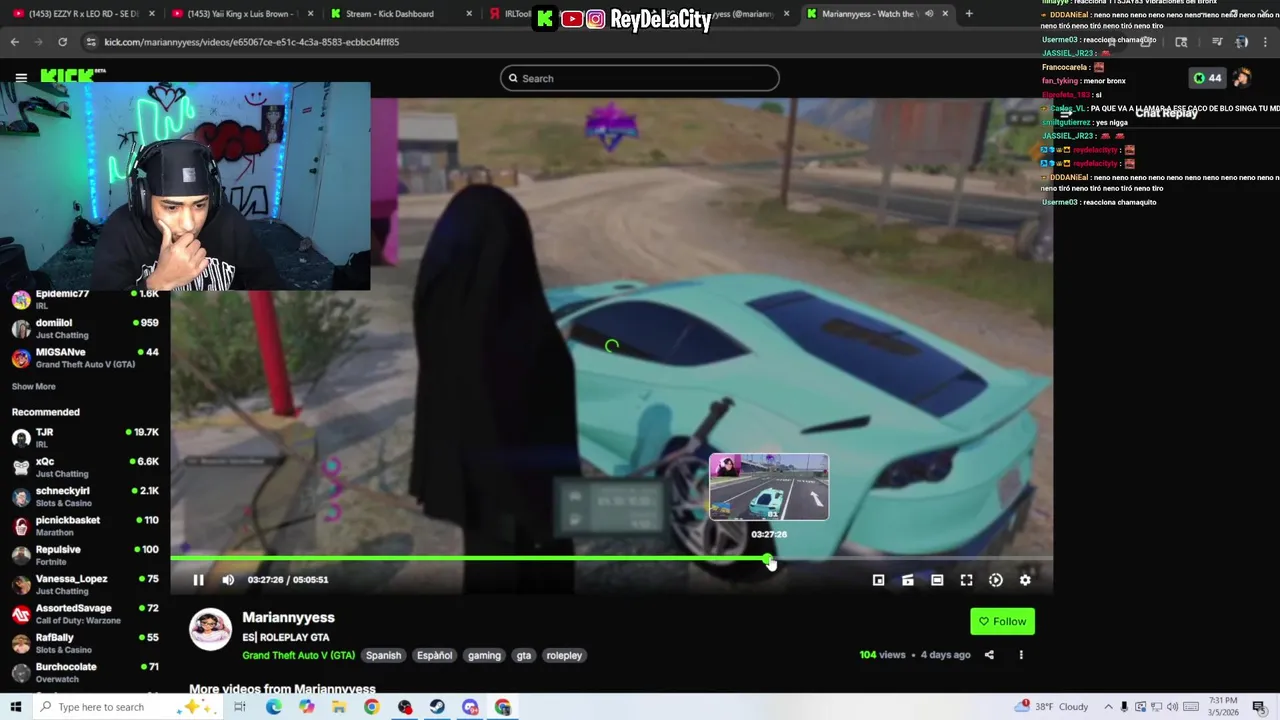
Task: Open Epidemic77 followed channel
Action: coord(85,299)
